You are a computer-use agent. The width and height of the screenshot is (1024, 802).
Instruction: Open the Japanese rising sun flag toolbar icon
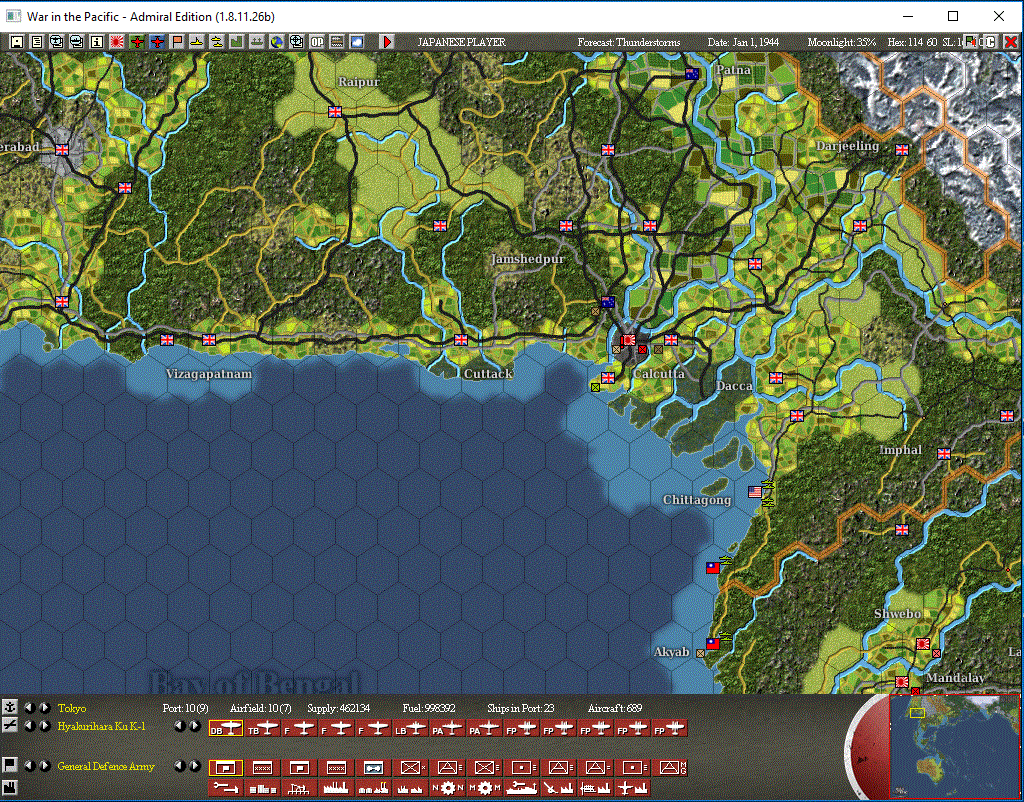coord(117,42)
